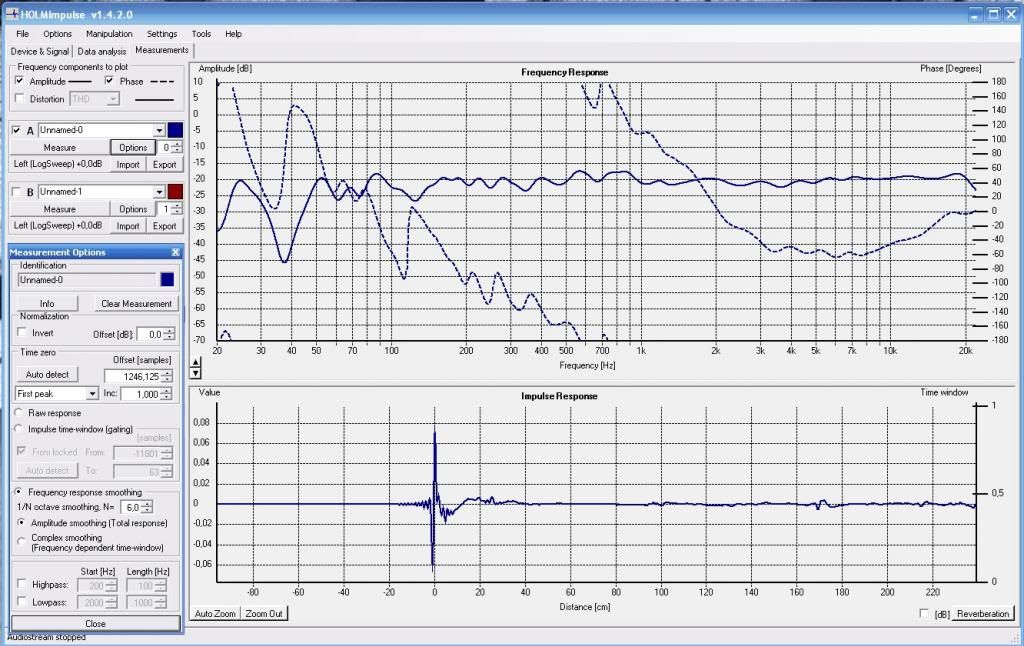Image resolution: width=1024 pixels, height=646 pixels.
Task: Click the Reverberation button
Action: [983, 614]
